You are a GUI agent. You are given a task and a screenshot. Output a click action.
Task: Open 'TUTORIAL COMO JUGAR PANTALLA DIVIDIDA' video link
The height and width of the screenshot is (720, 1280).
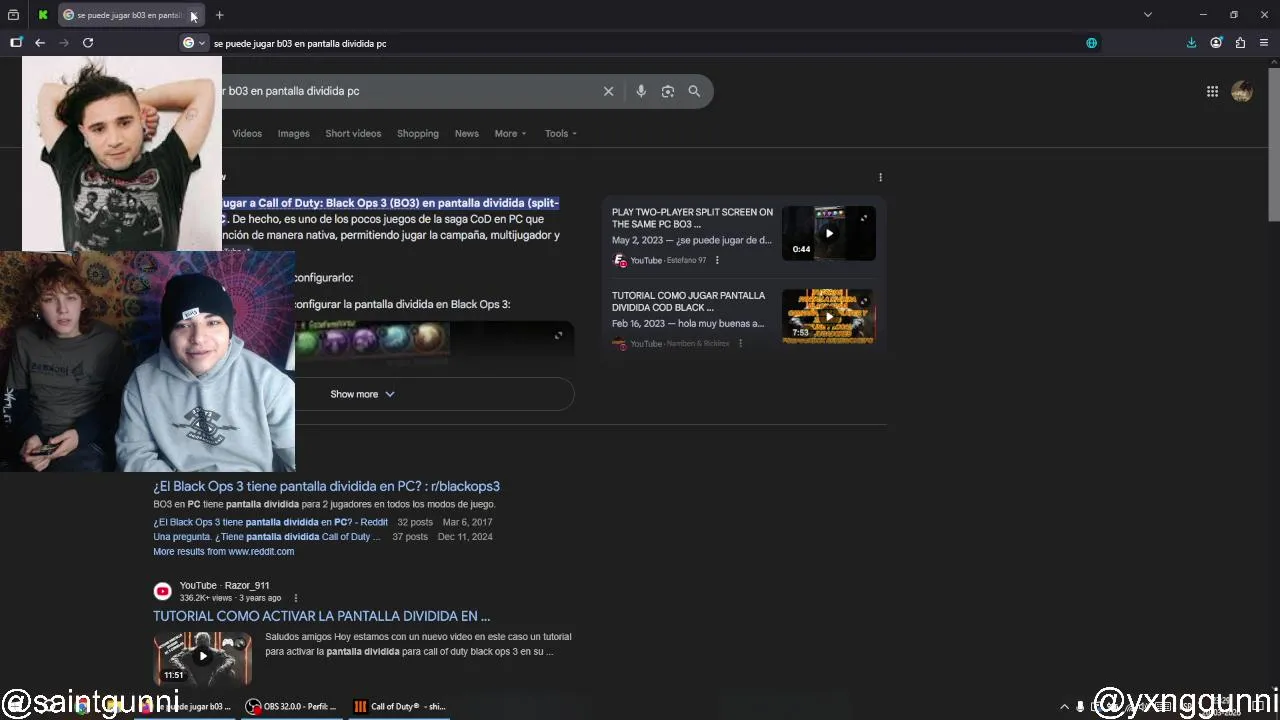coord(688,301)
